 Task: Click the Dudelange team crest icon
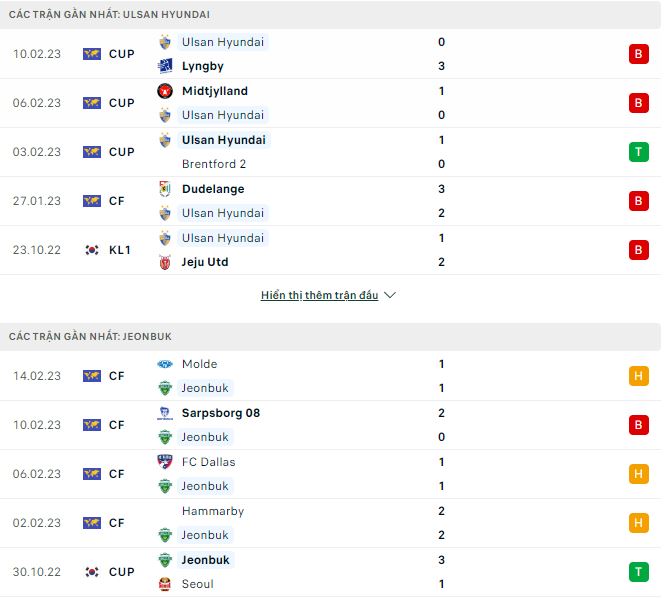click(x=165, y=189)
